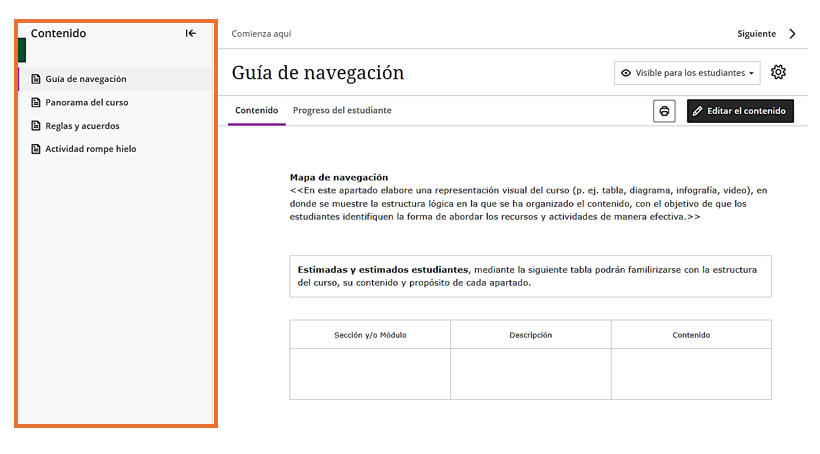Click the Siguiente chevron arrow

point(793,33)
